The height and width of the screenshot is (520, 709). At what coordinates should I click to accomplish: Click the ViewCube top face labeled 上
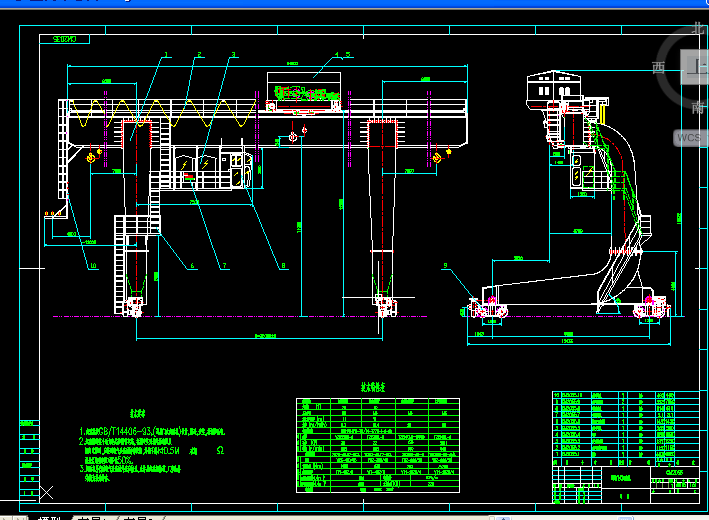(697, 68)
